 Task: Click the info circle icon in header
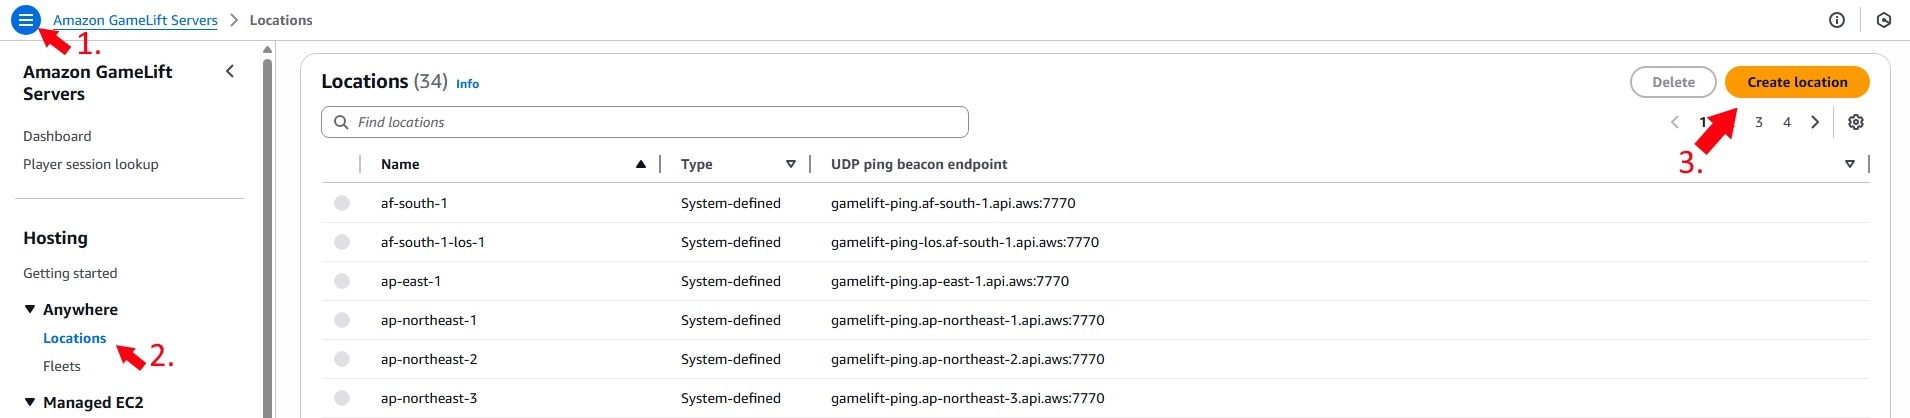[1836, 20]
